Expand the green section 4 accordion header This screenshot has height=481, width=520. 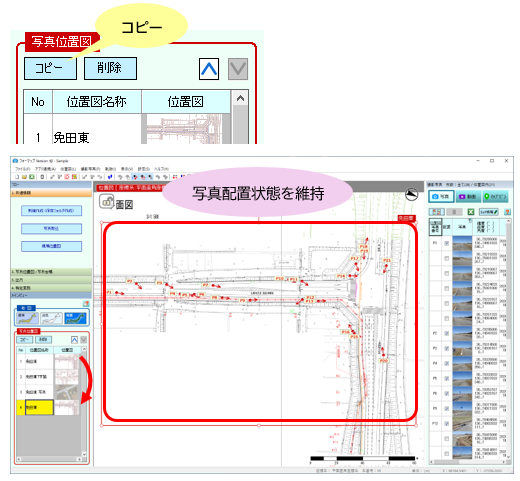[51, 288]
